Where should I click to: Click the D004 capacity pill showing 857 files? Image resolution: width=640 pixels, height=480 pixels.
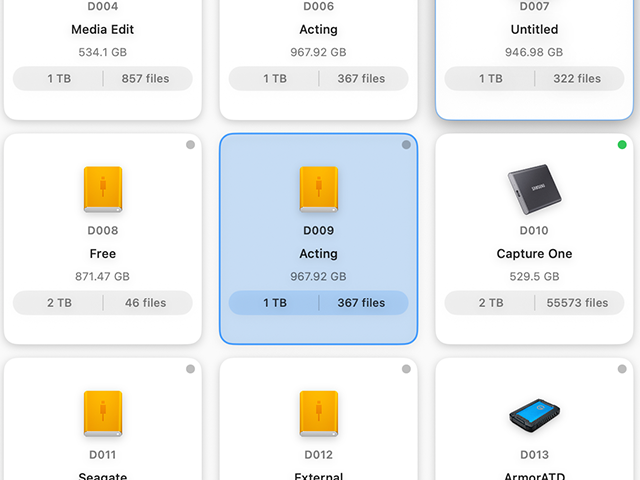tap(103, 78)
